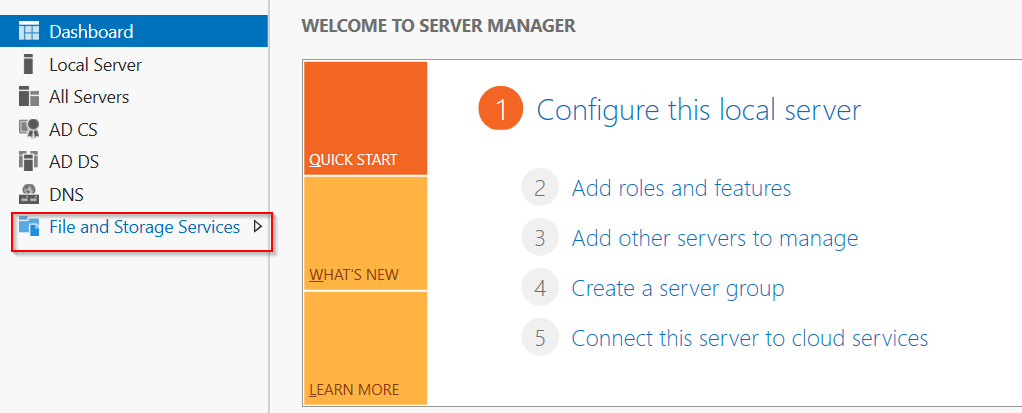
Task: Switch to the What's New tile
Action: coord(365,233)
